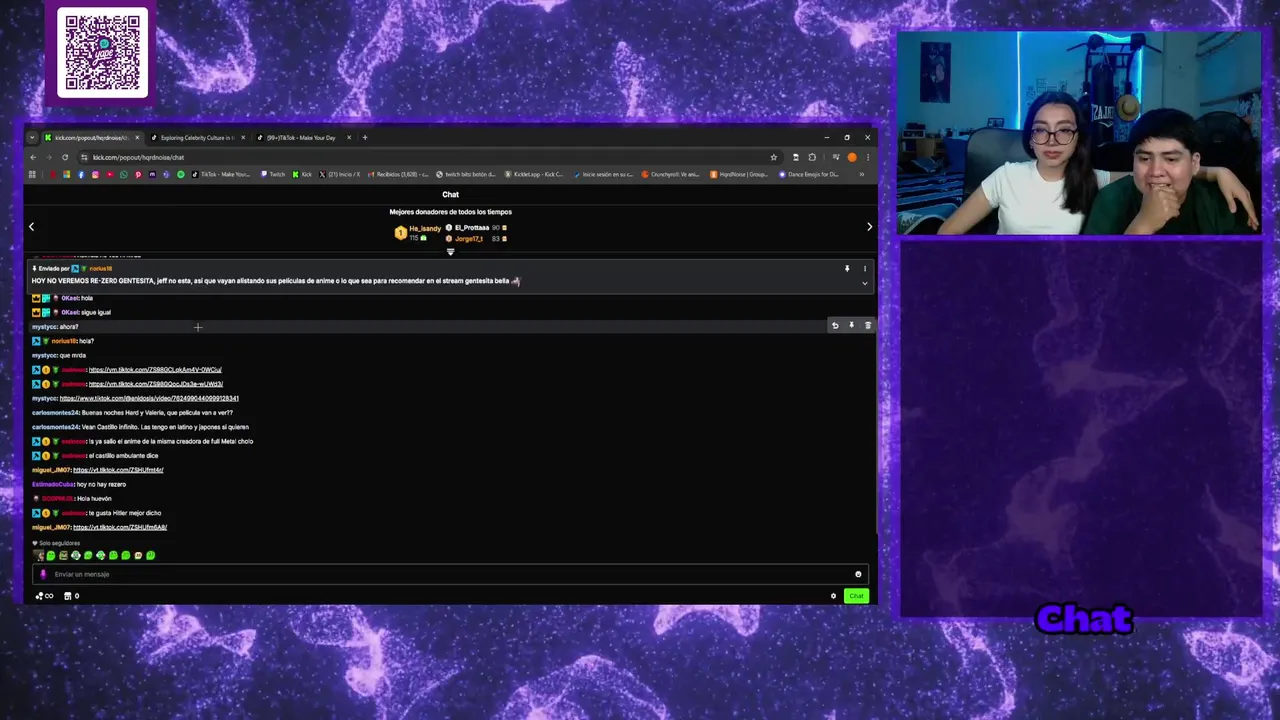This screenshot has width=1280, height=720.
Task: Open the Crunchyroll bookmark
Action: [x=673, y=174]
